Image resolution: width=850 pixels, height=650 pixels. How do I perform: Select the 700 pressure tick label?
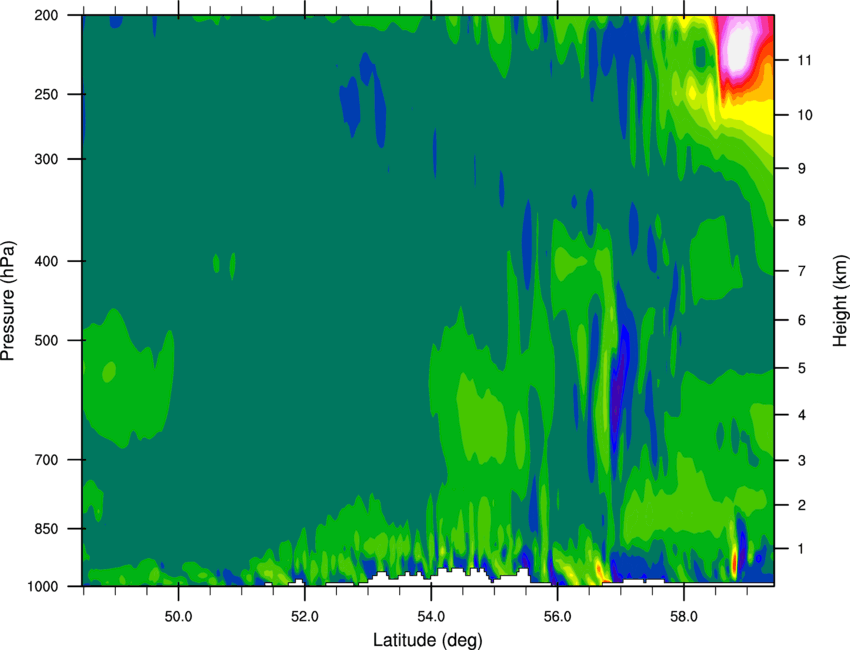pyautogui.click(x=47, y=460)
